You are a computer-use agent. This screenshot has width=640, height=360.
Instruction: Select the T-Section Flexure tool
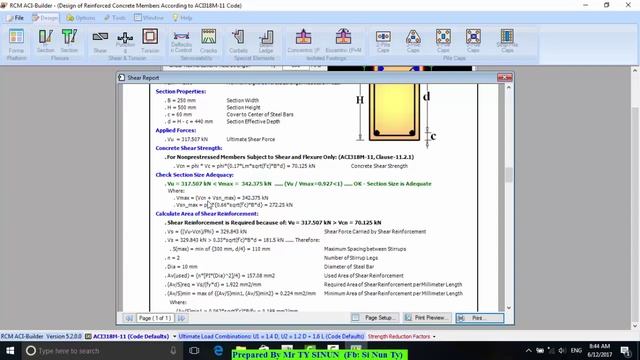click(x=69, y=41)
